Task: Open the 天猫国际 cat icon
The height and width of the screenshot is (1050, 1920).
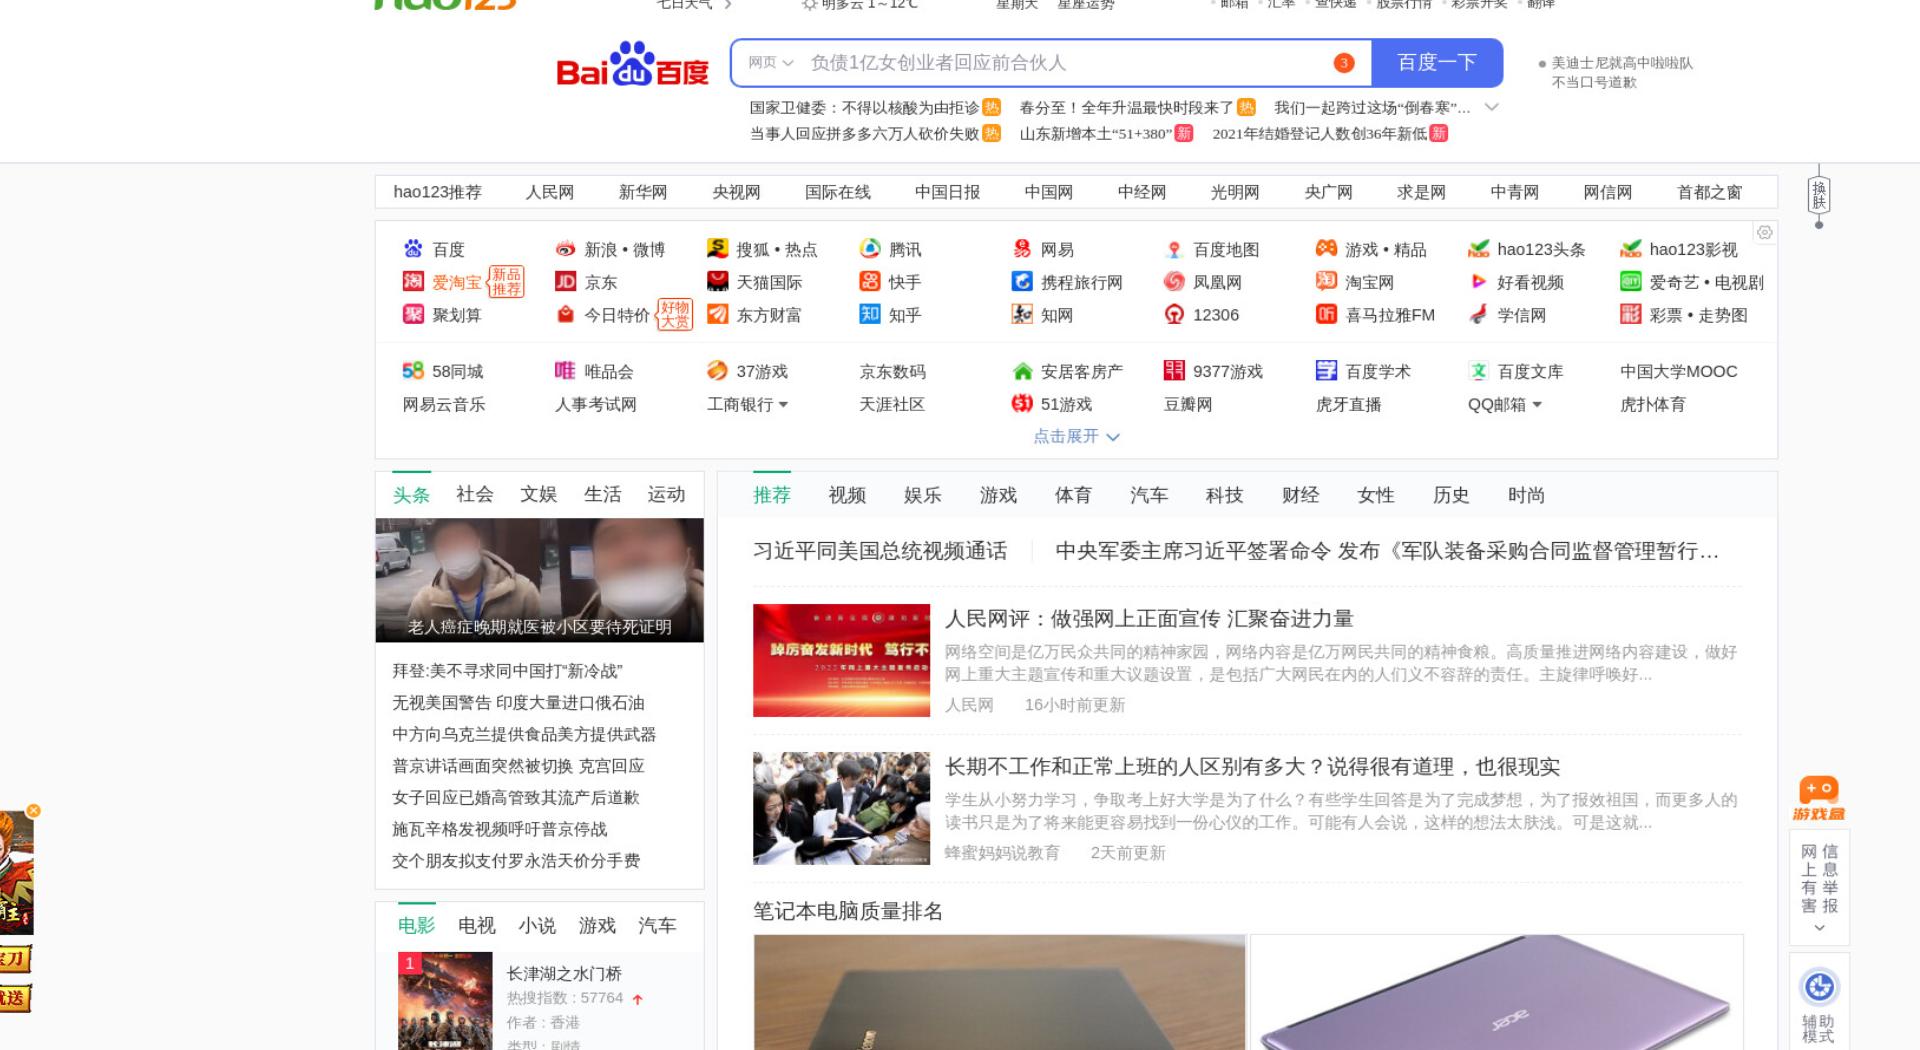Action: (x=717, y=282)
